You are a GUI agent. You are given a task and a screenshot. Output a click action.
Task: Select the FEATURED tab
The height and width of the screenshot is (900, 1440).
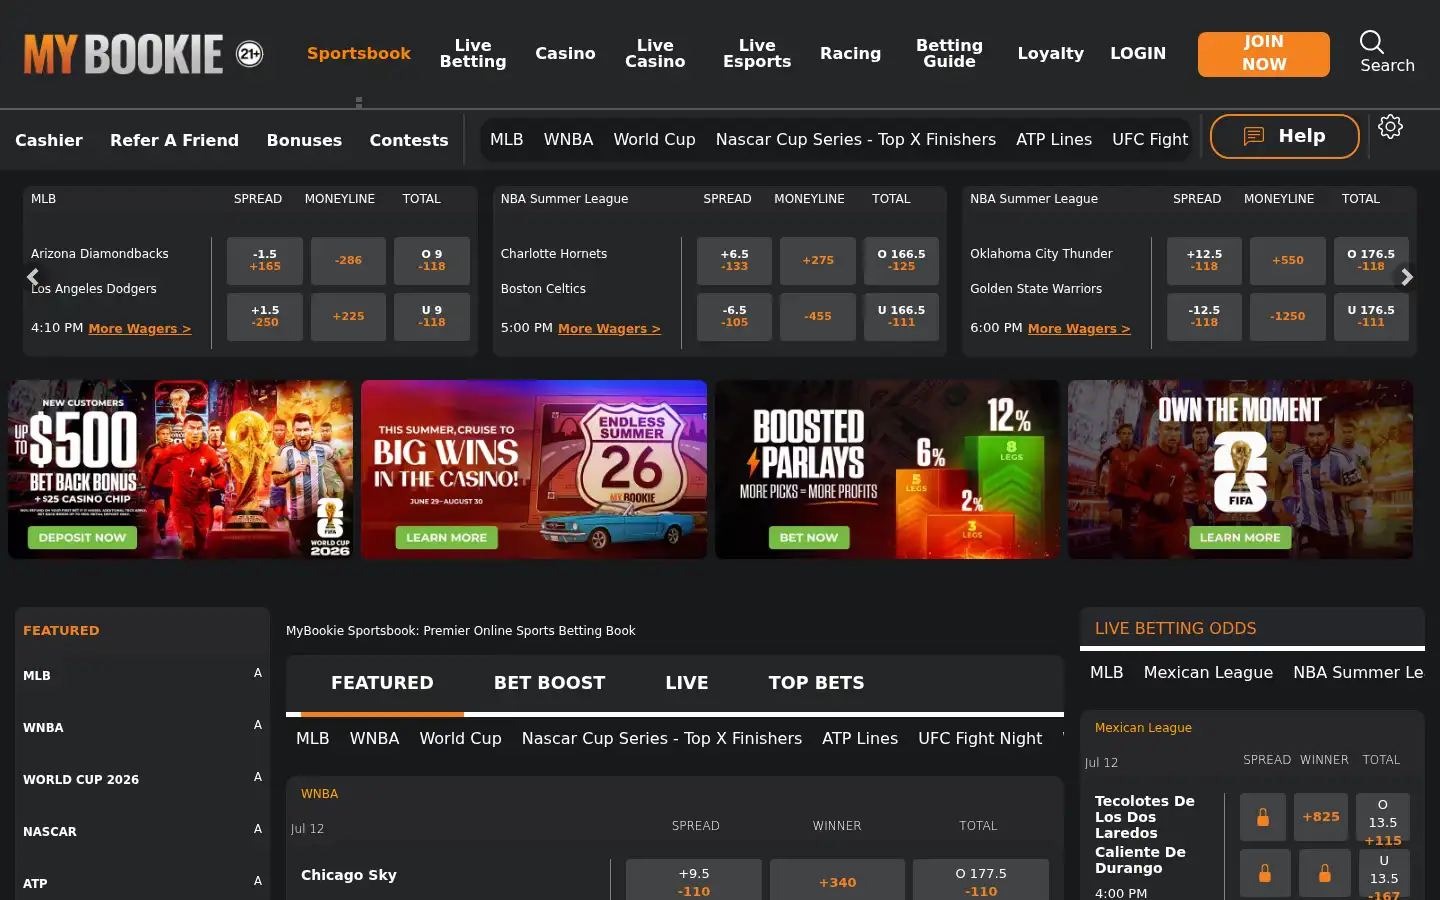[x=382, y=683]
